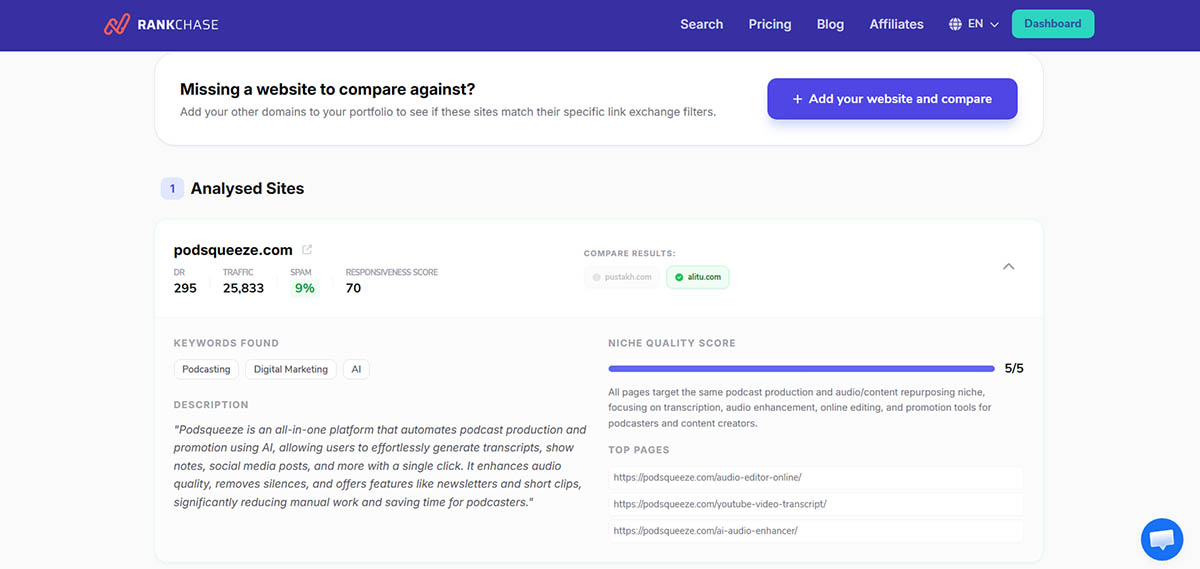Select the alitu.com compare result

tap(698, 277)
